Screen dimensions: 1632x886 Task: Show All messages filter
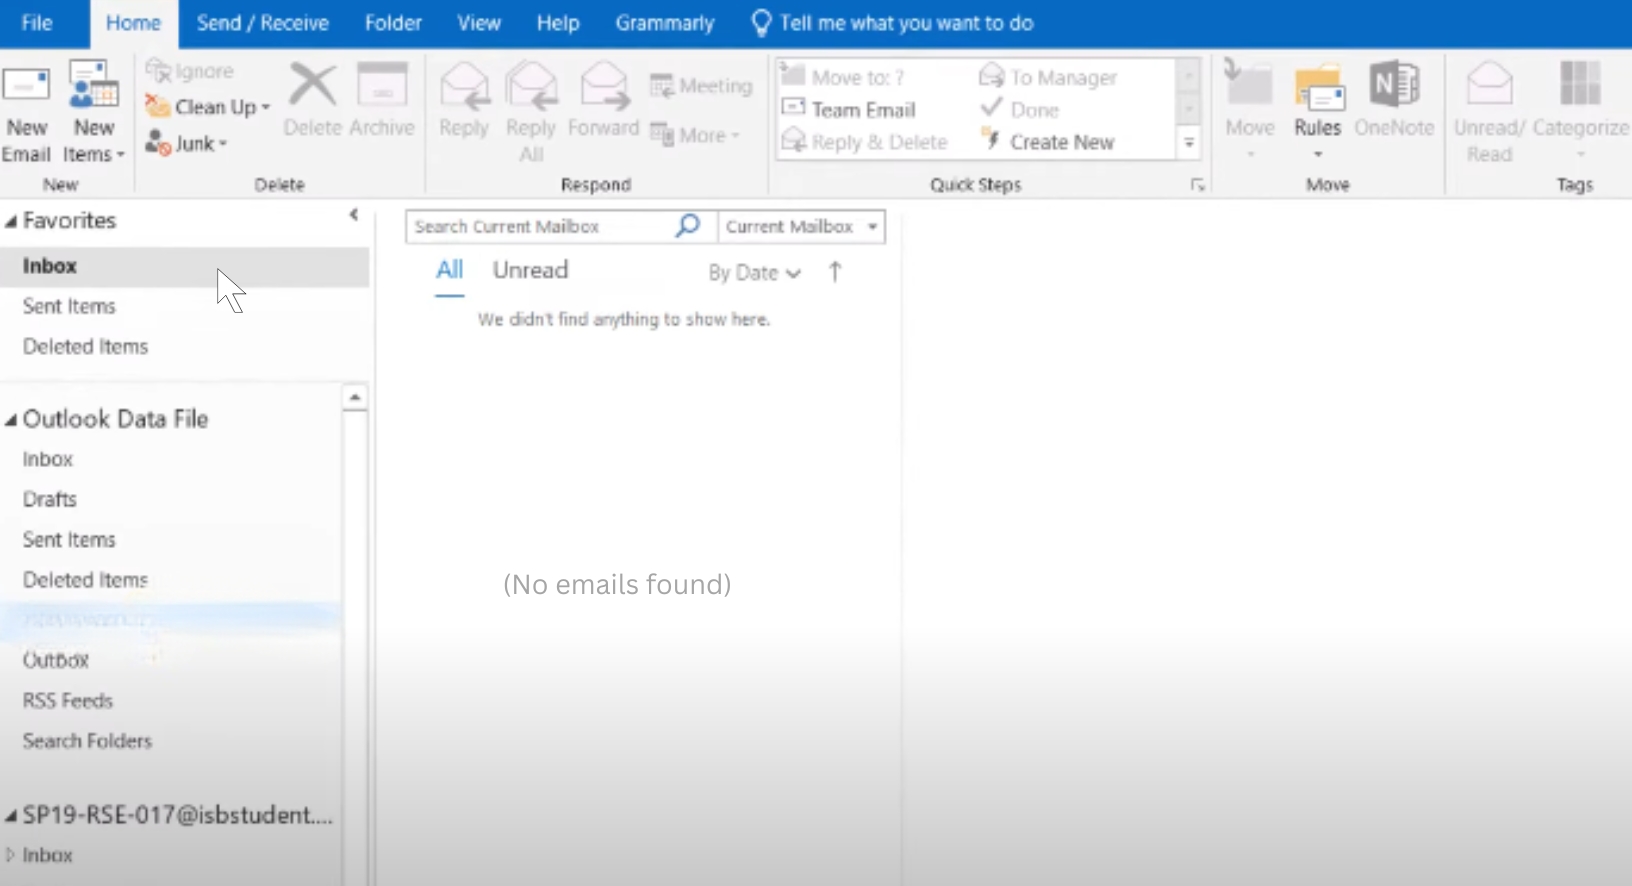click(450, 270)
